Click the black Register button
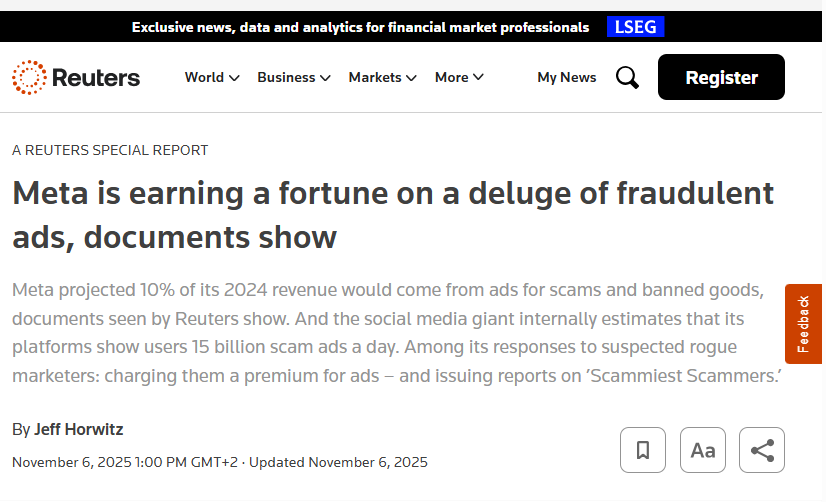The width and height of the screenshot is (826, 502). (721, 77)
